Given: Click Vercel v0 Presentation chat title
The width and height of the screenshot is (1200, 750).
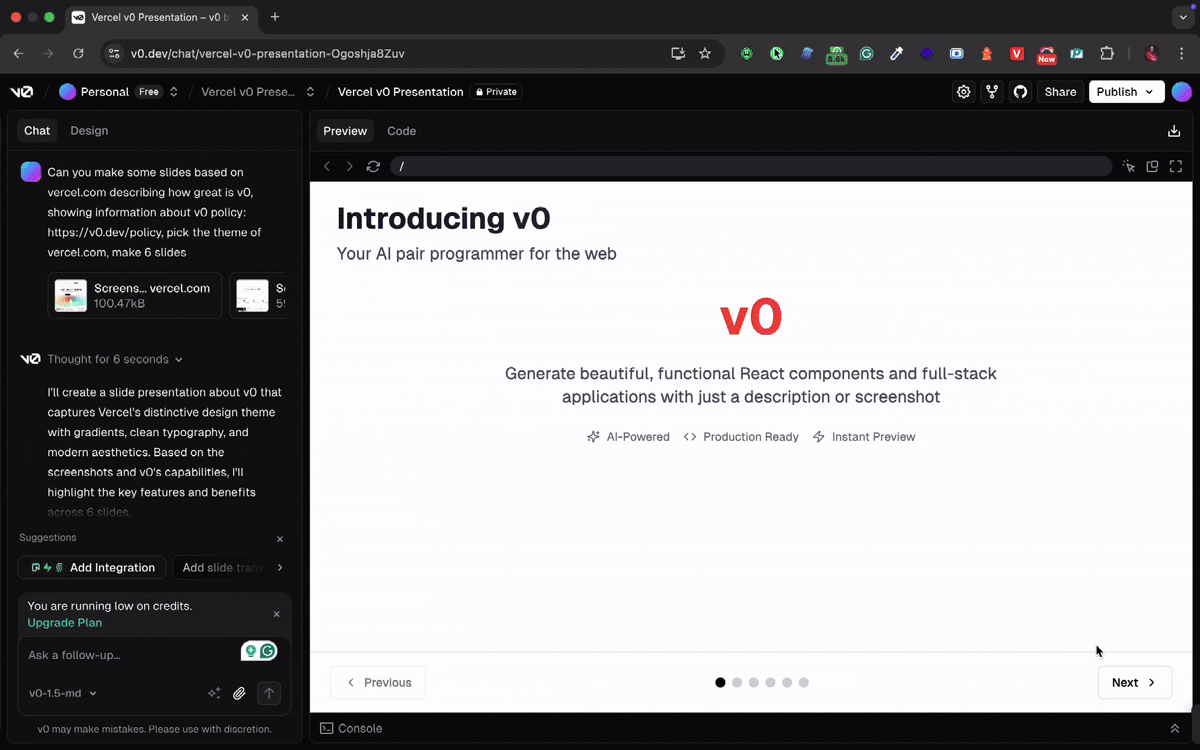Looking at the screenshot, I should point(400,92).
